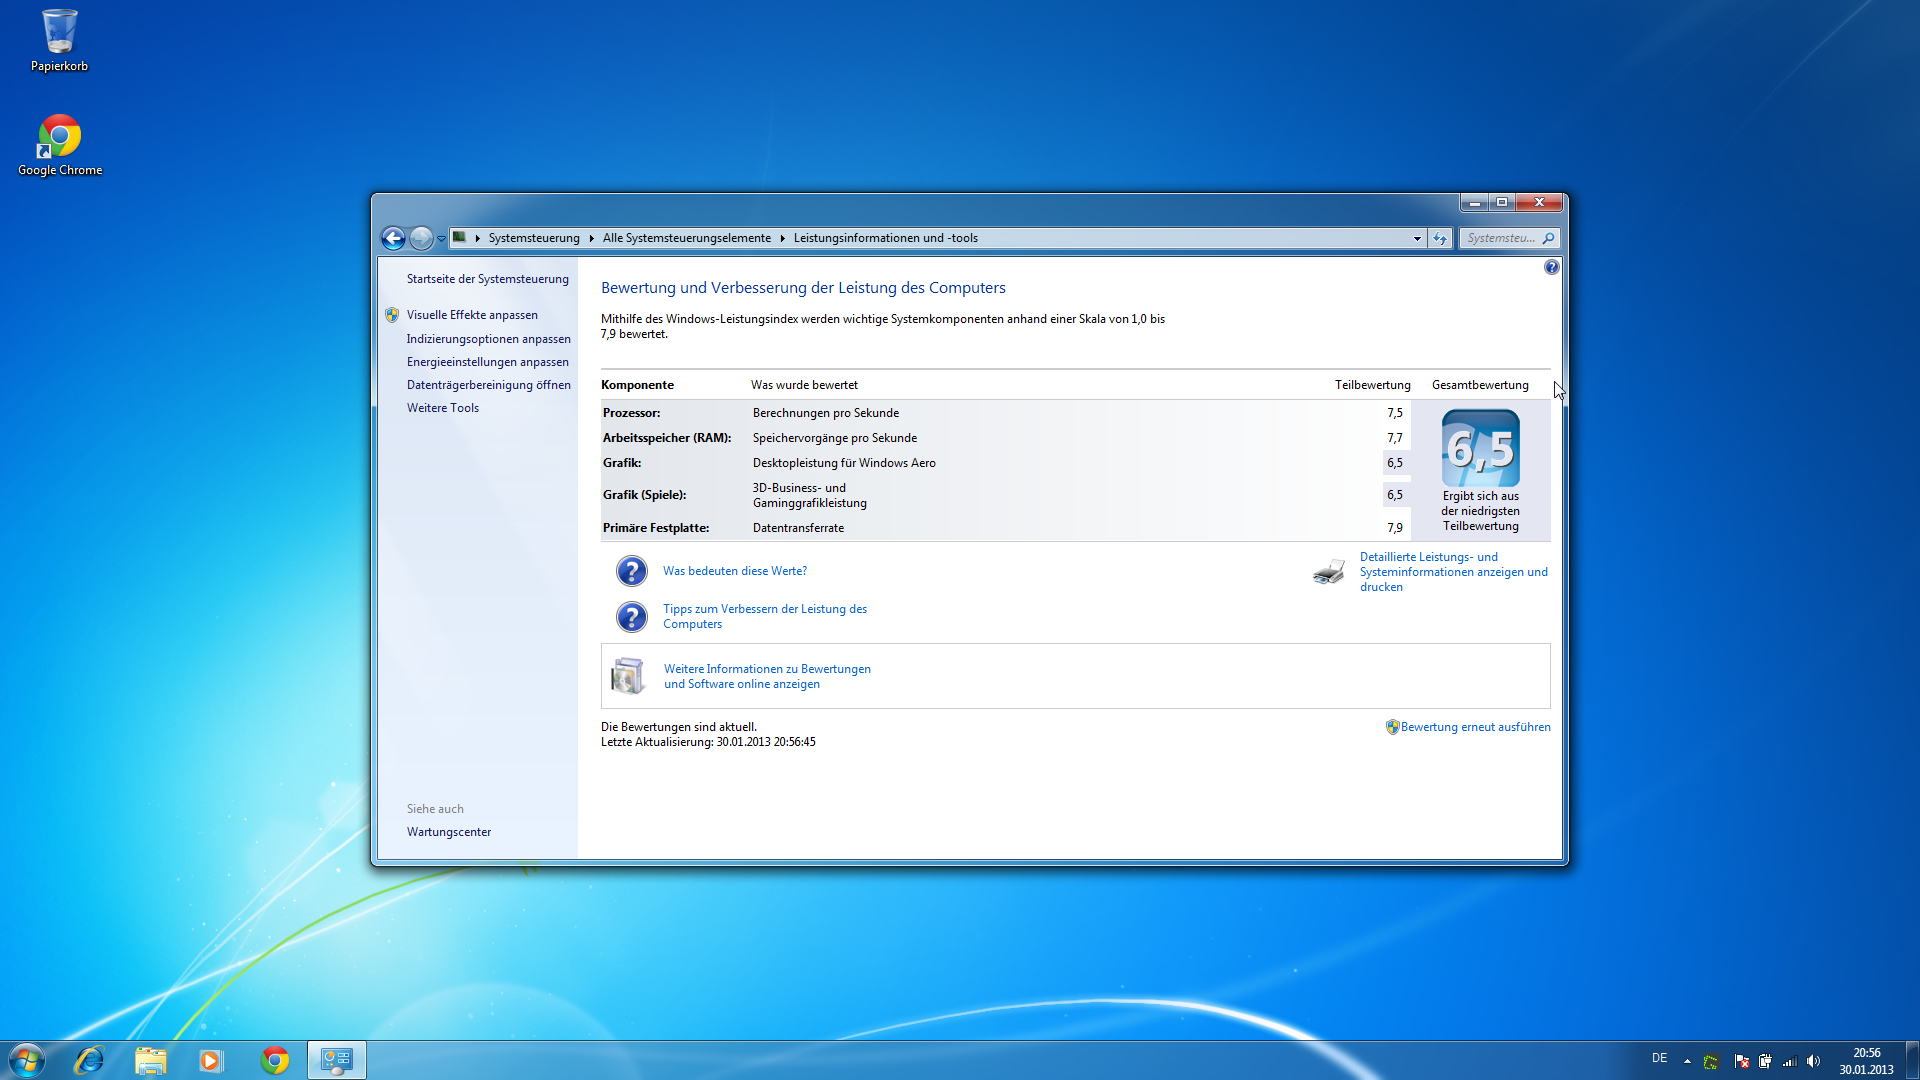
Task: Click the 6,5 overall score badge
Action: [x=1480, y=449]
